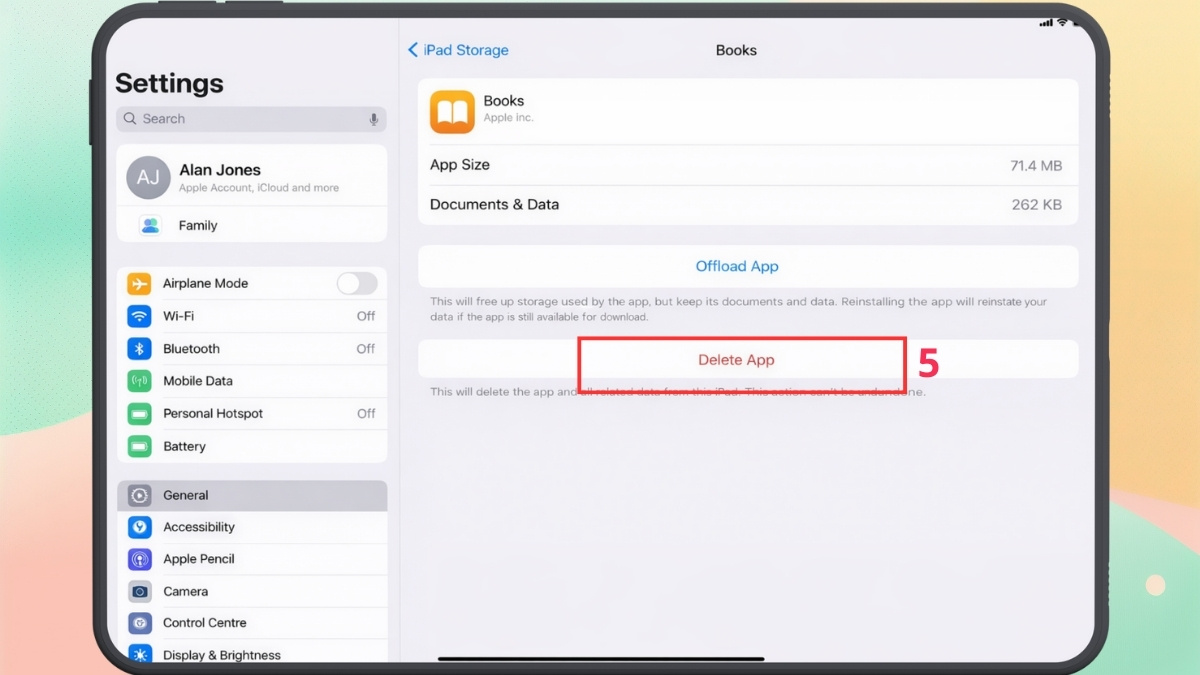Tap the microphone icon in search
This screenshot has width=1200, height=675.
point(373,118)
